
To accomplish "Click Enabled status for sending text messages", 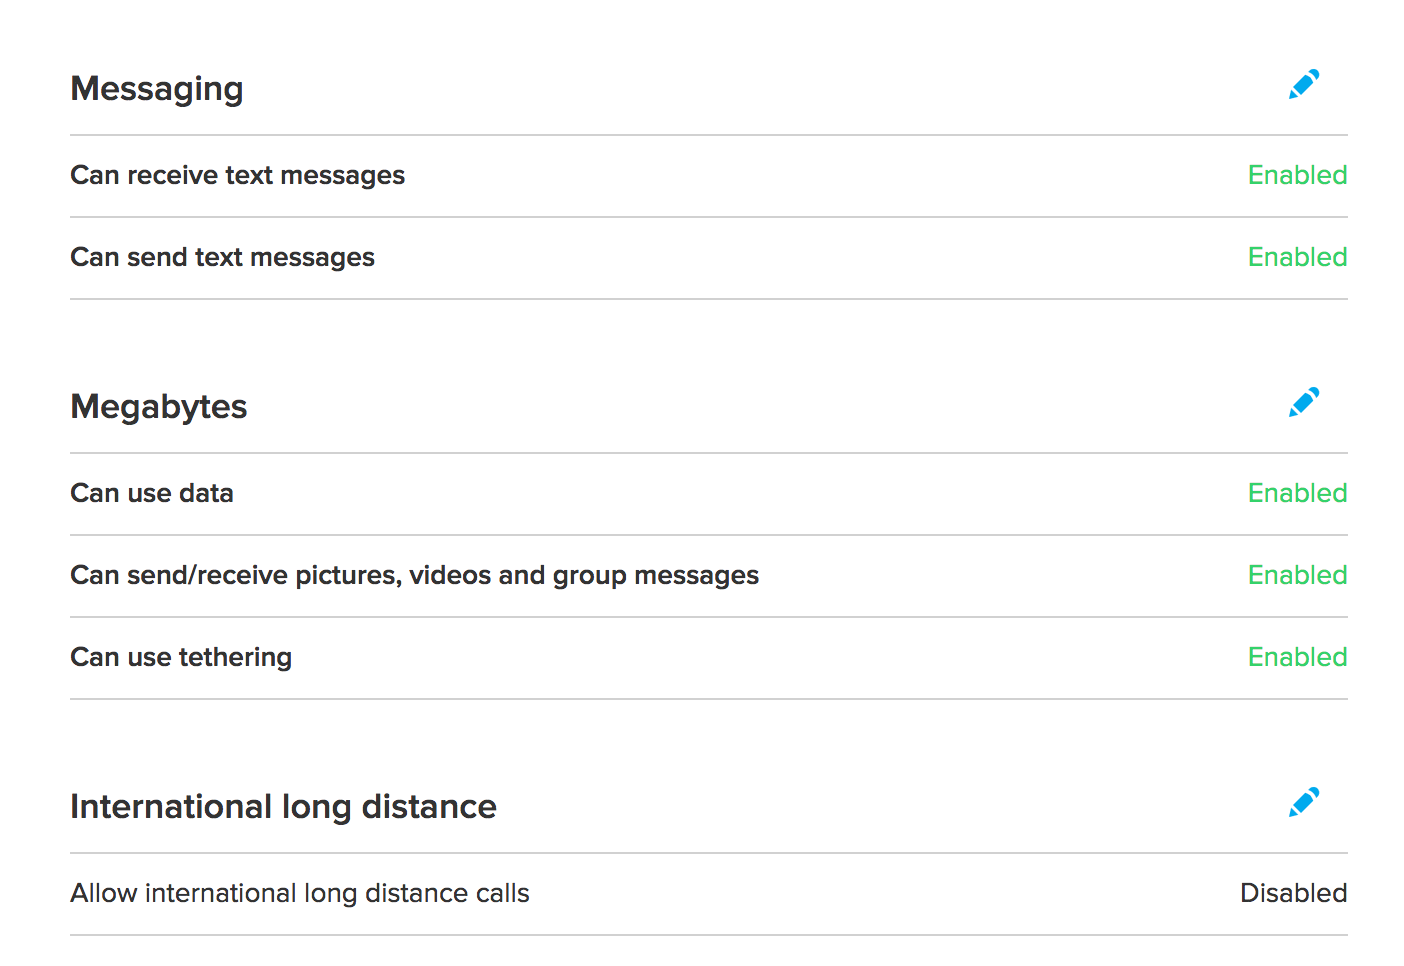I will click(x=1297, y=257).
